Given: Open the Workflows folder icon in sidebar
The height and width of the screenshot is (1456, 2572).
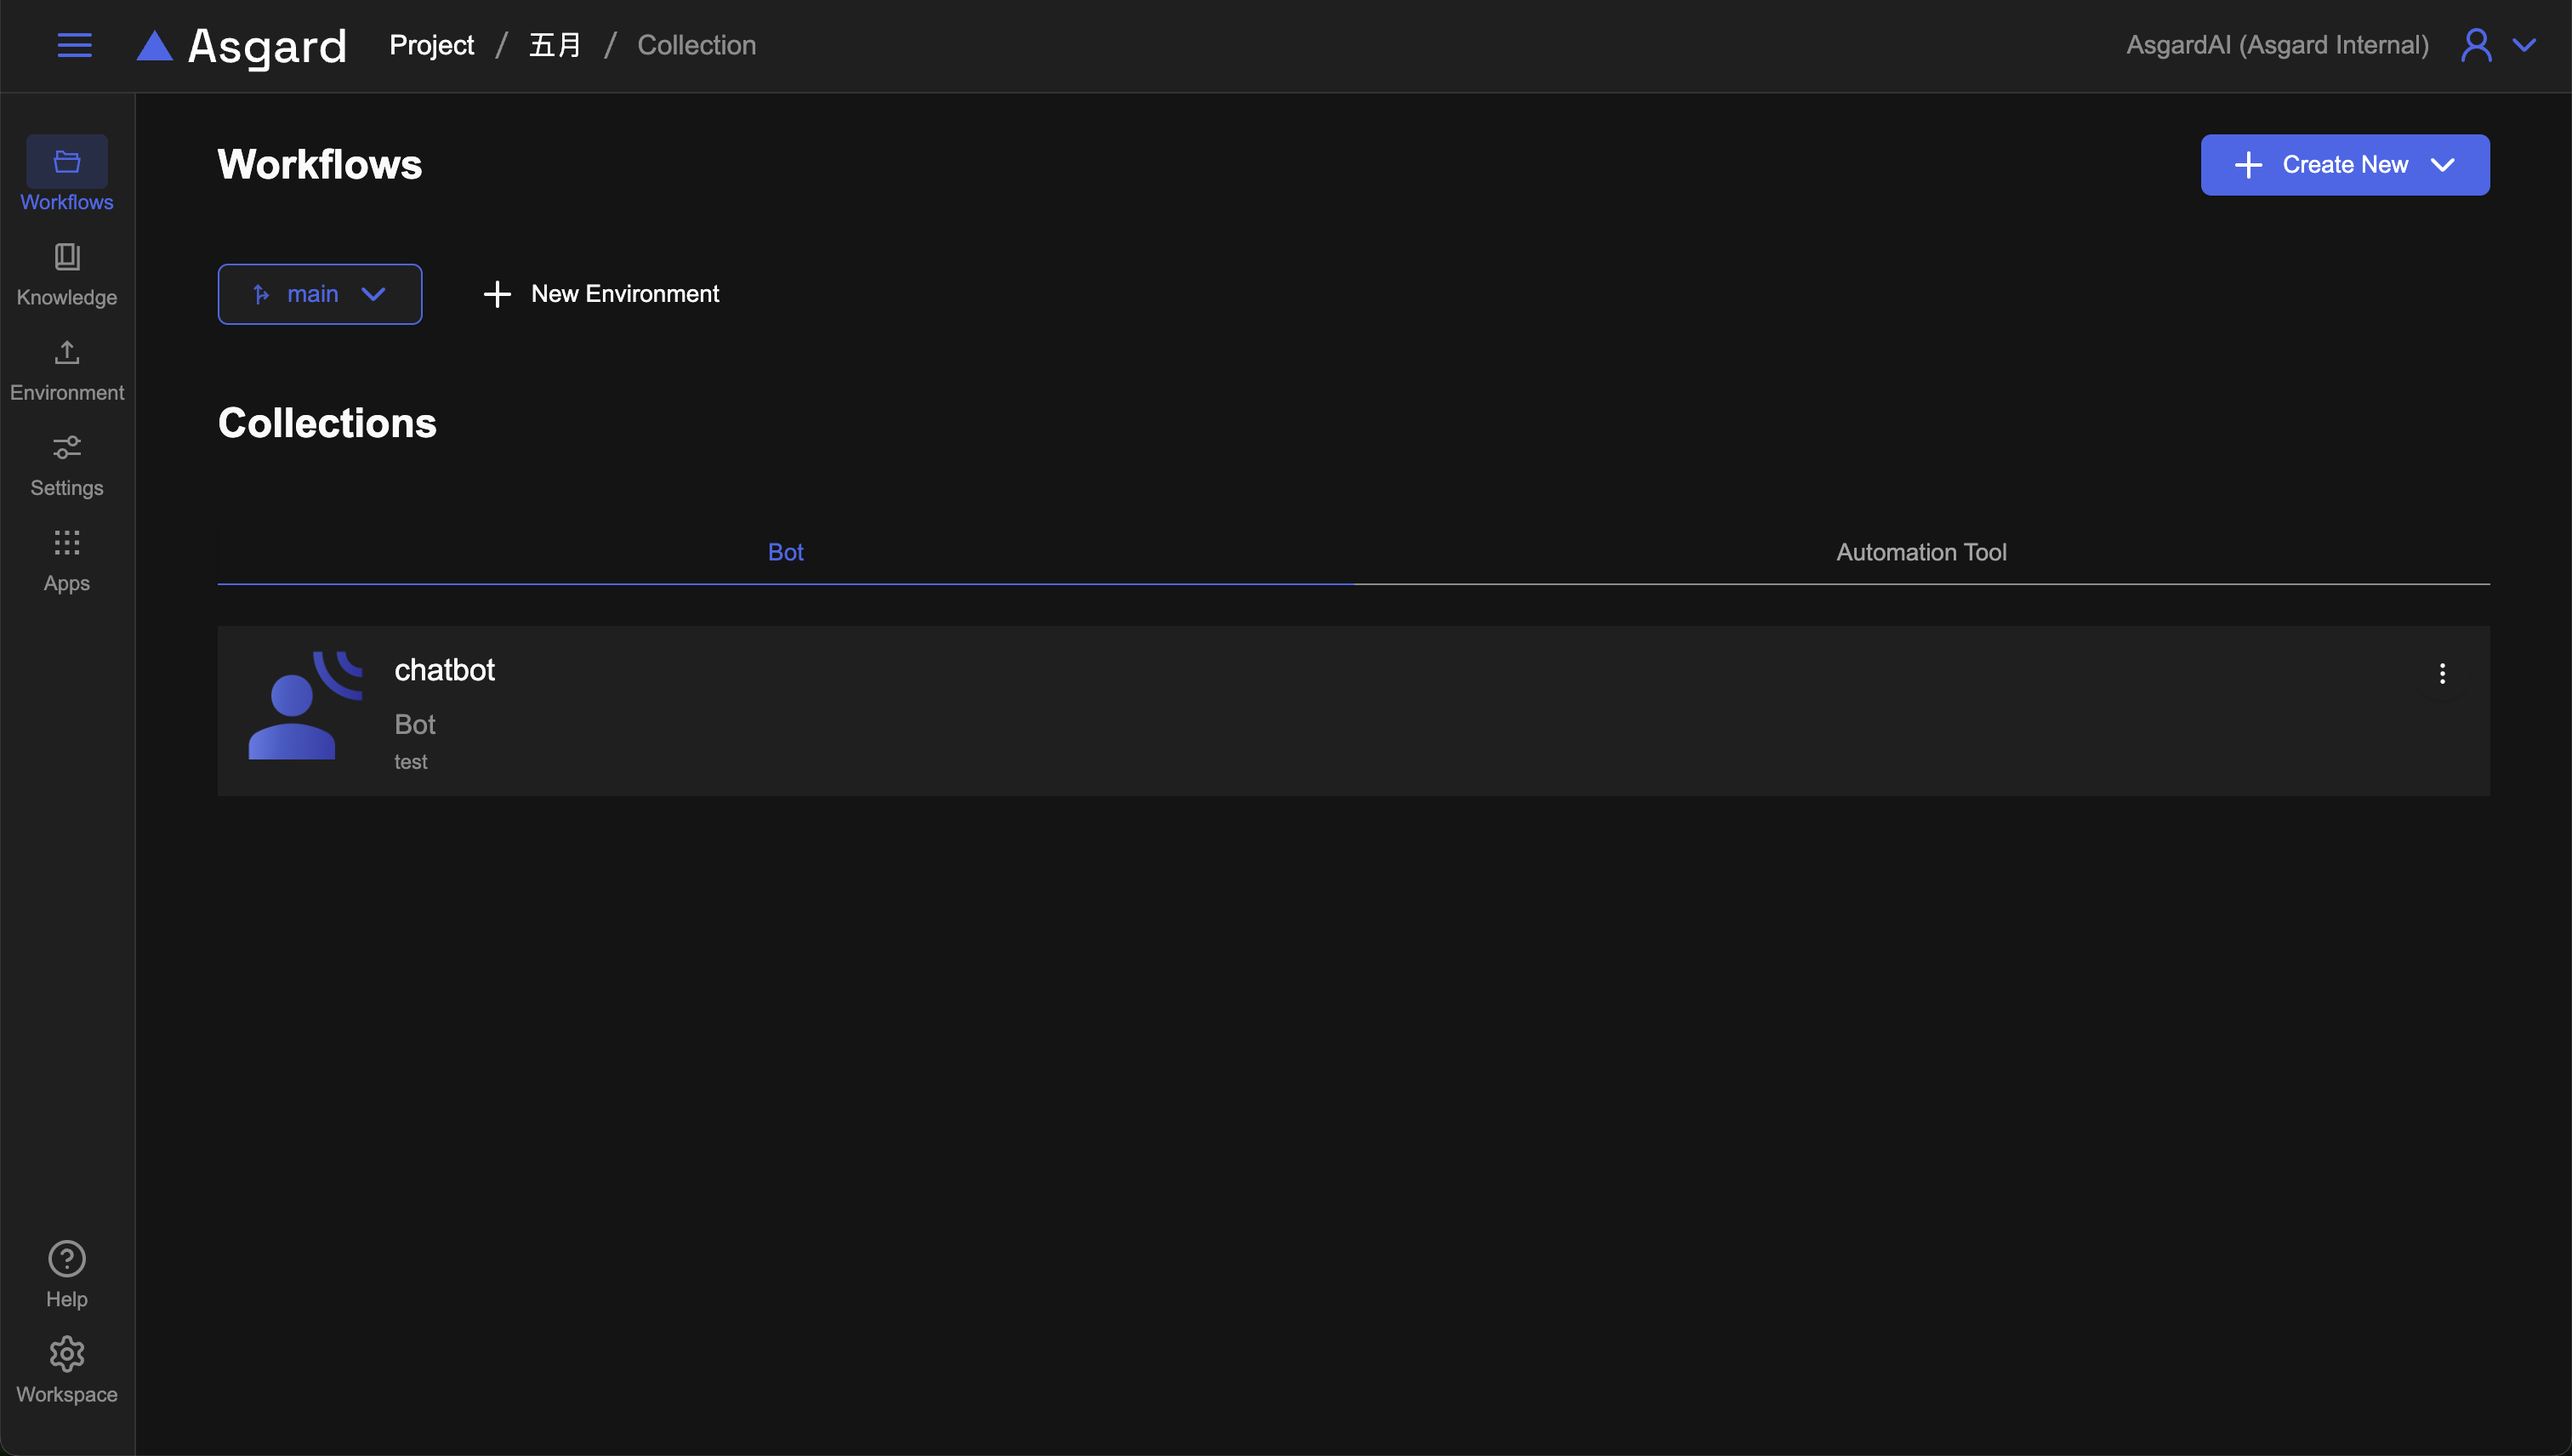Looking at the screenshot, I should [x=67, y=162].
